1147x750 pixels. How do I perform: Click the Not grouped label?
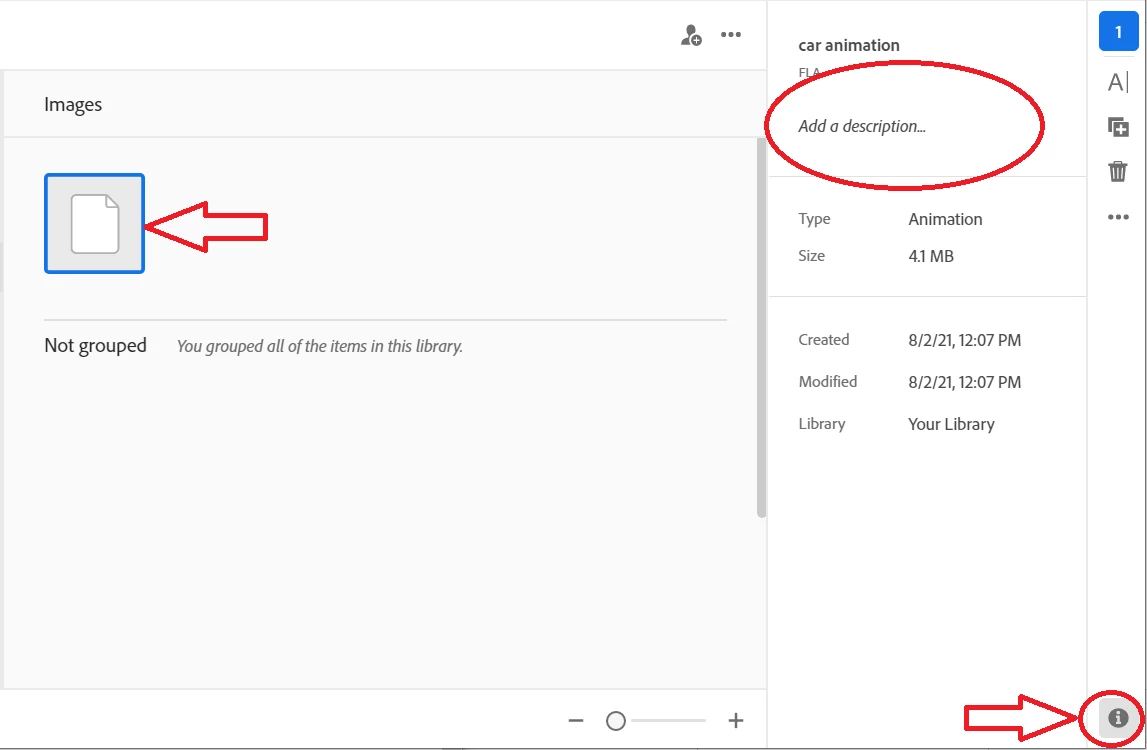[95, 345]
